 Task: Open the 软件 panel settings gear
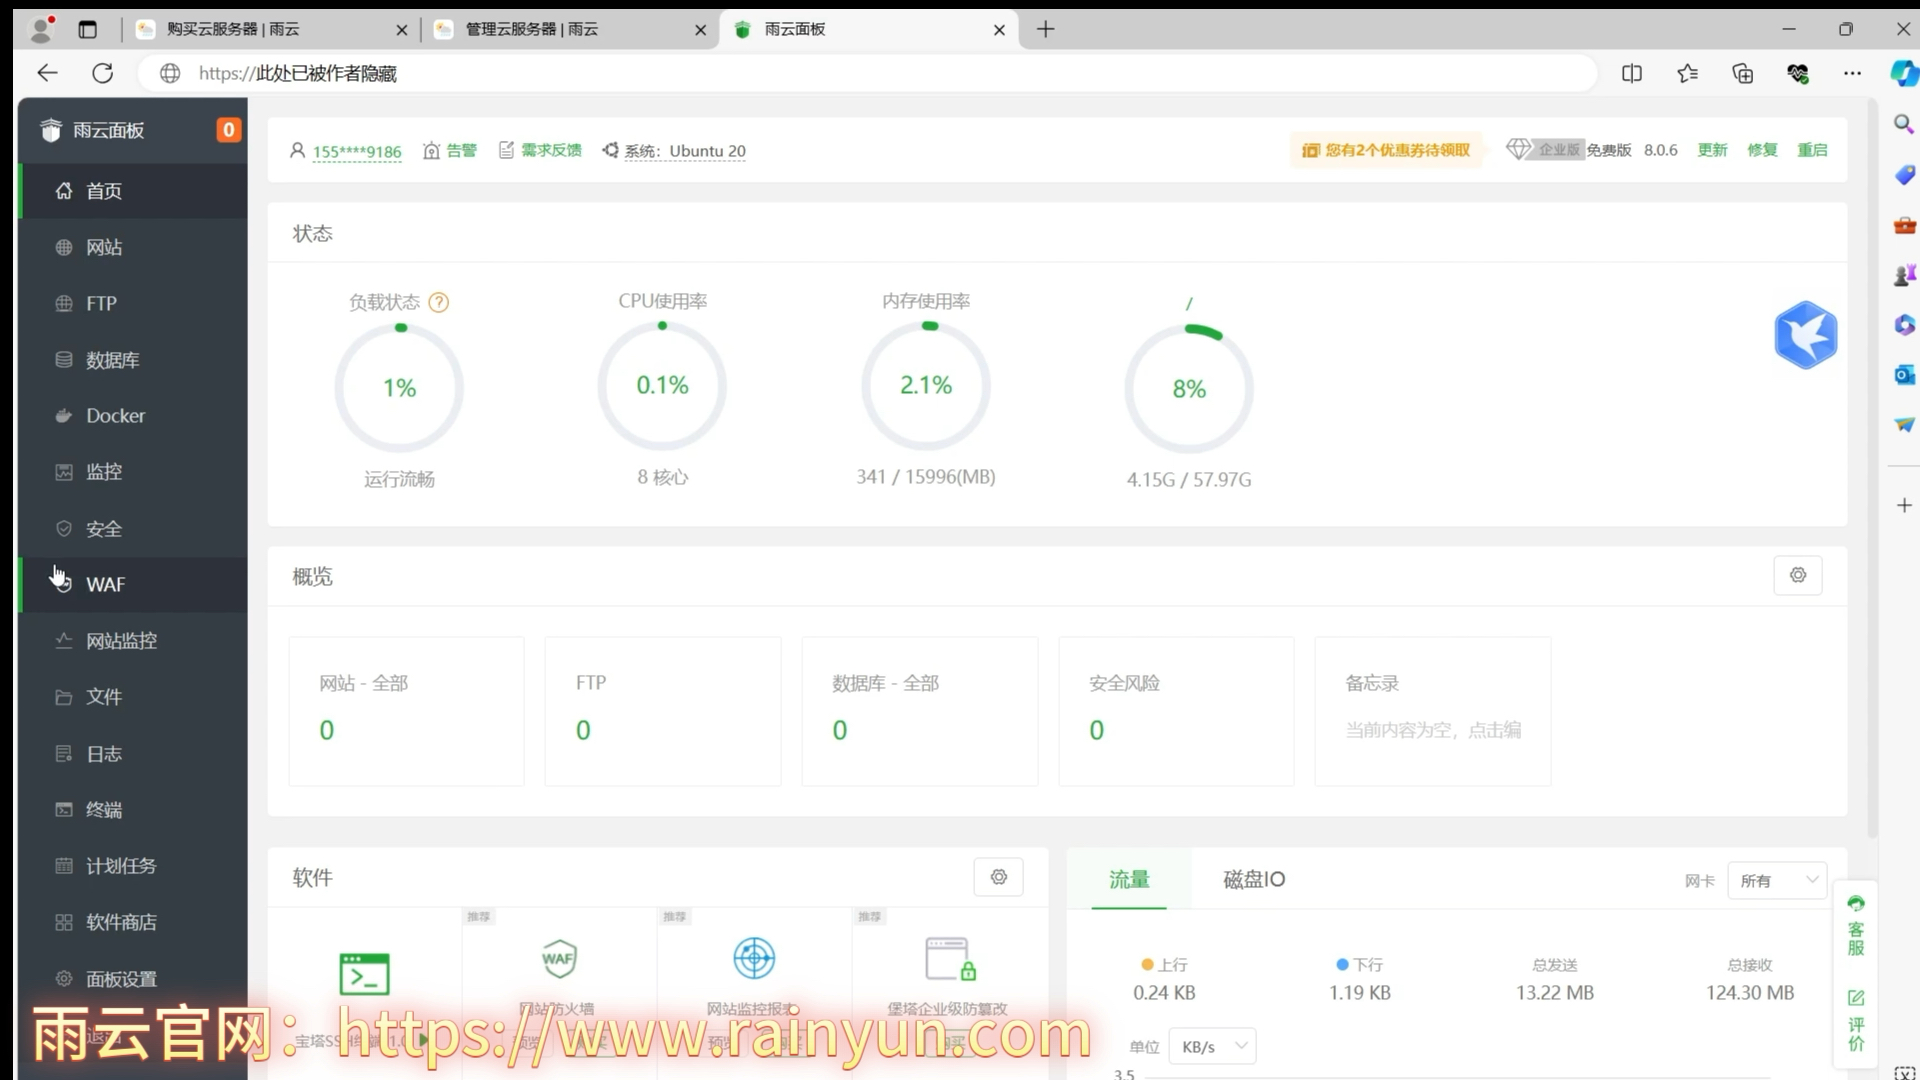[x=998, y=877]
